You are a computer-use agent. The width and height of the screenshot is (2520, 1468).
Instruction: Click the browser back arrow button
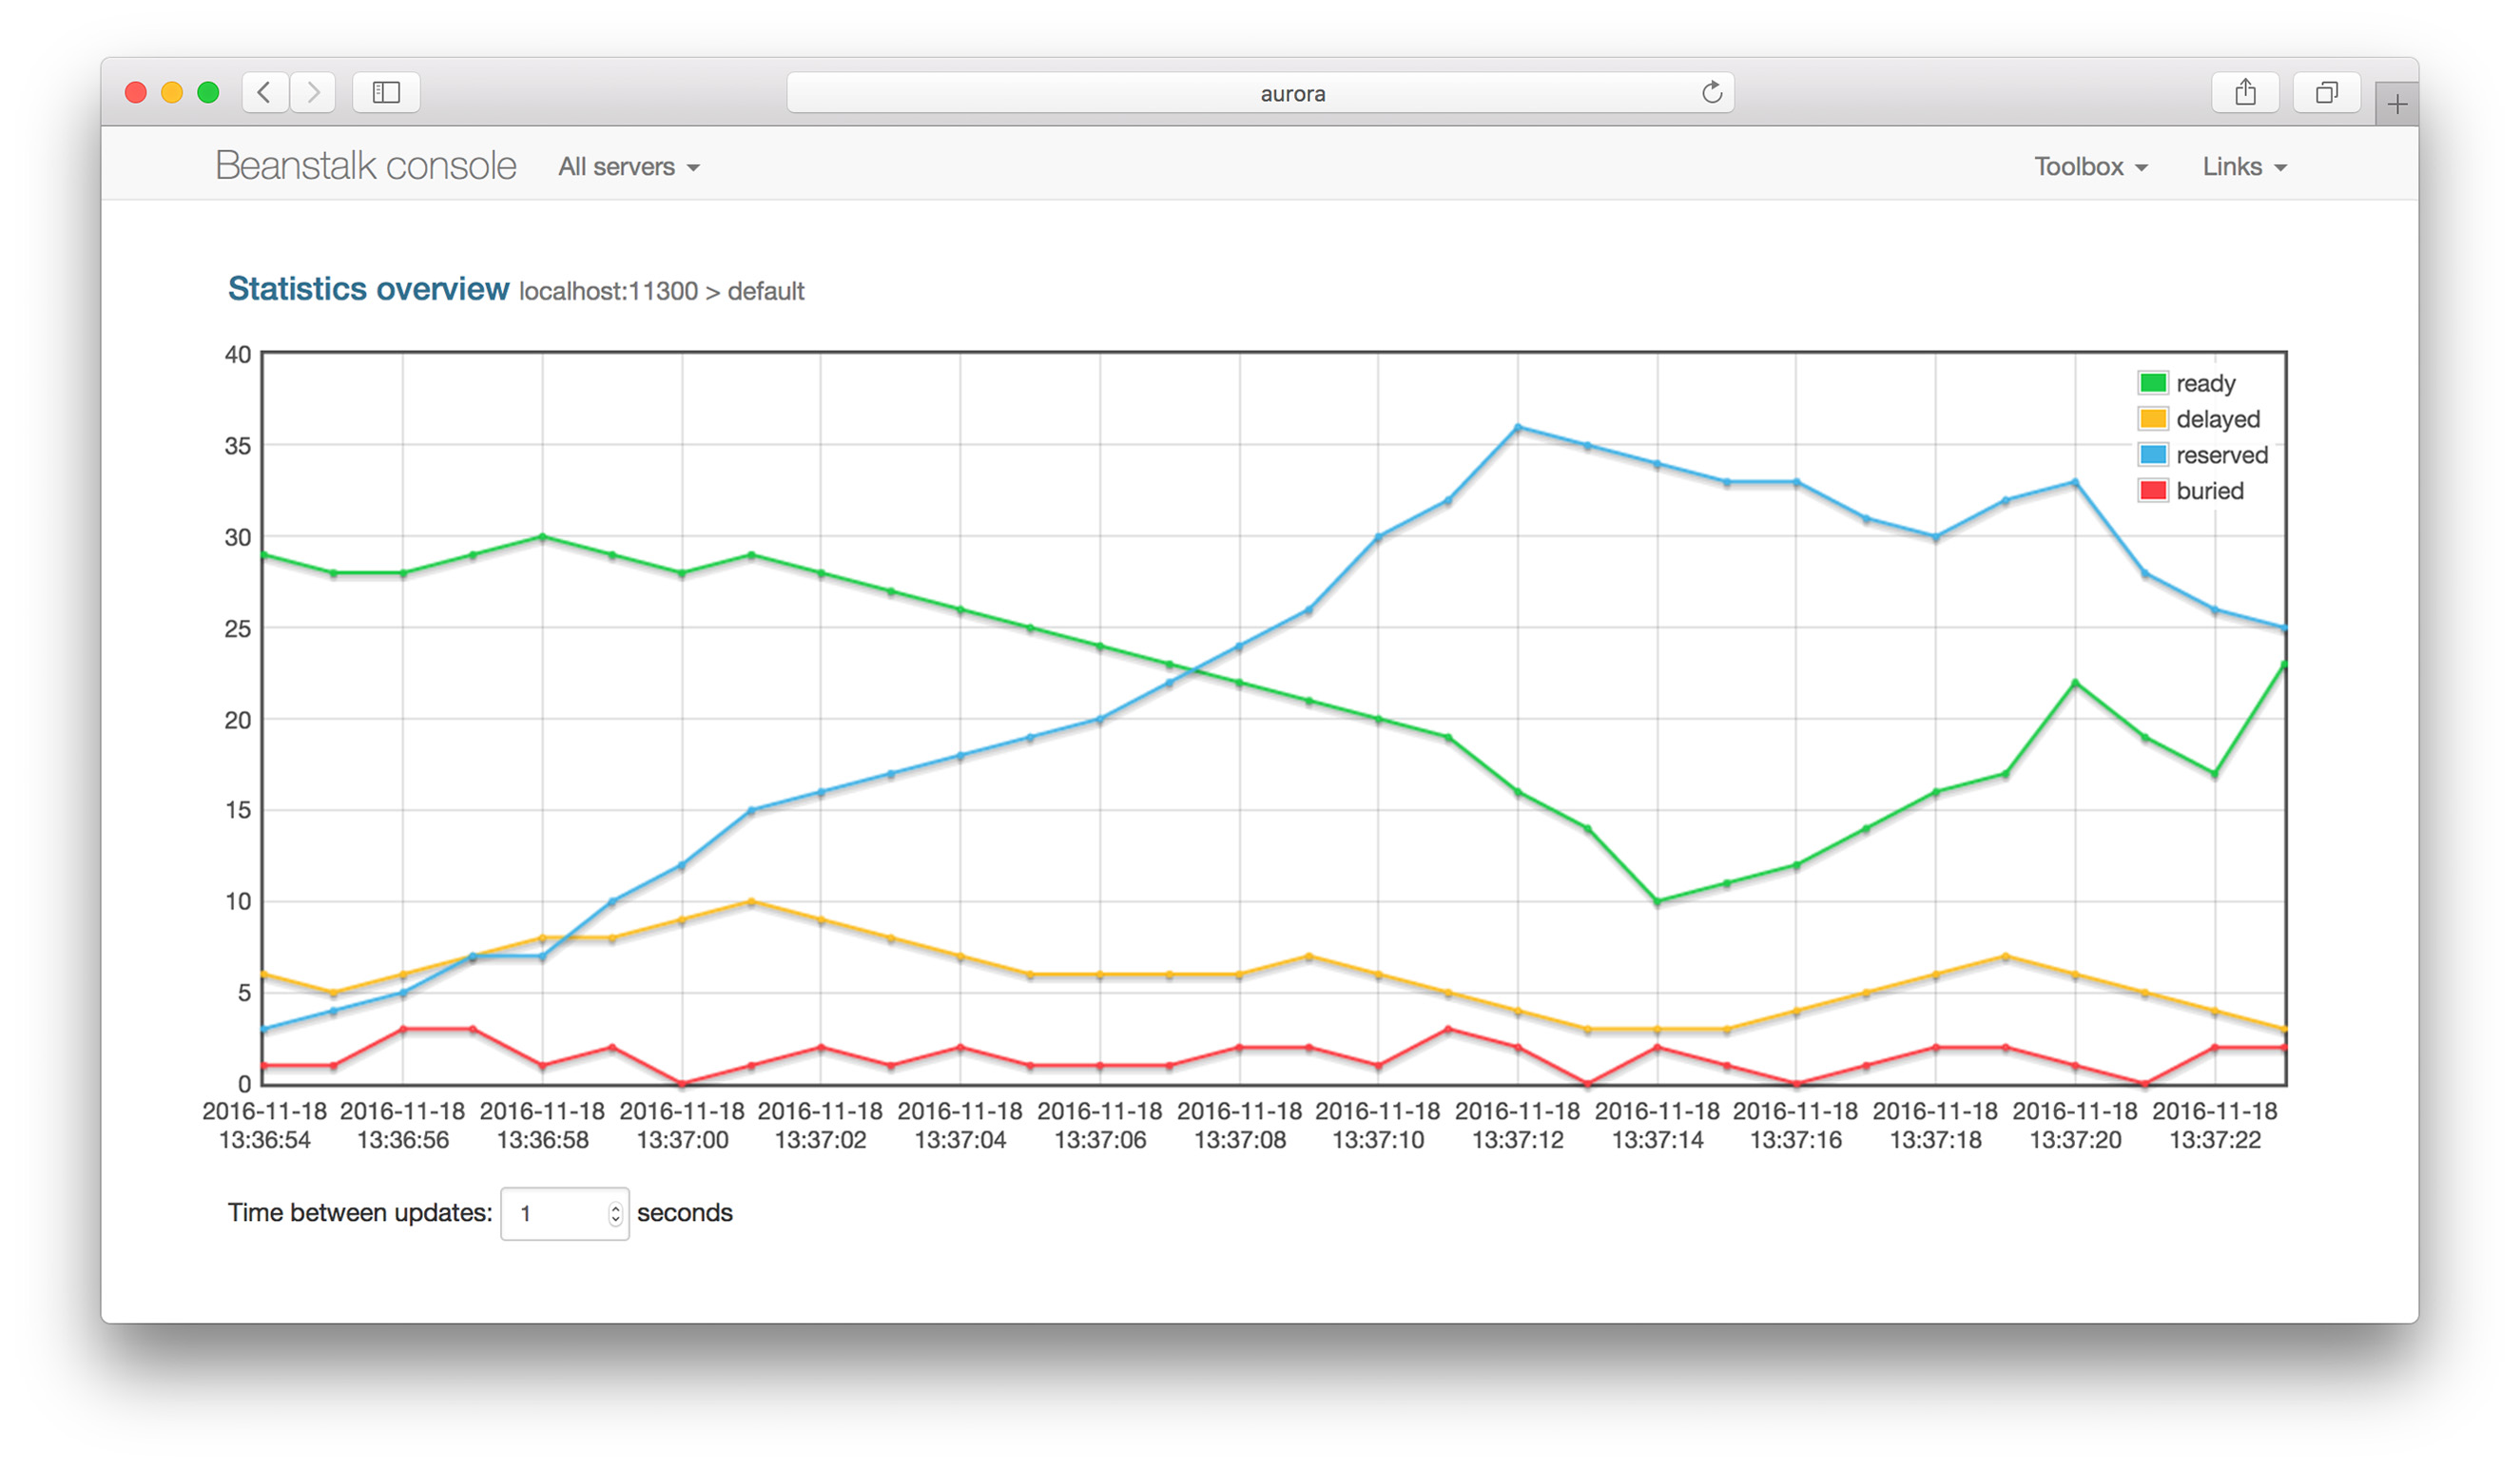pyautogui.click(x=264, y=93)
